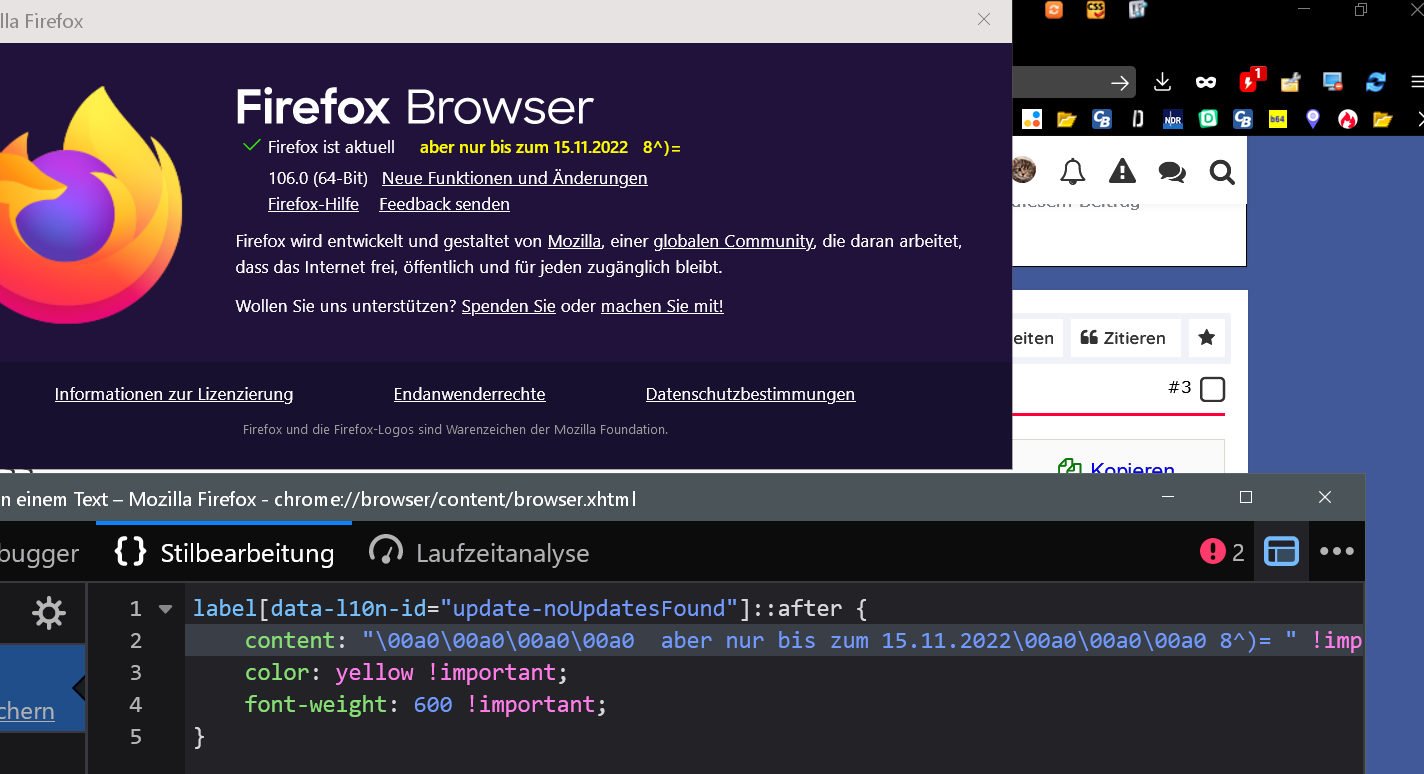Open the folder-with-wrench extension icon
1424x774 pixels.
click(x=1290, y=82)
